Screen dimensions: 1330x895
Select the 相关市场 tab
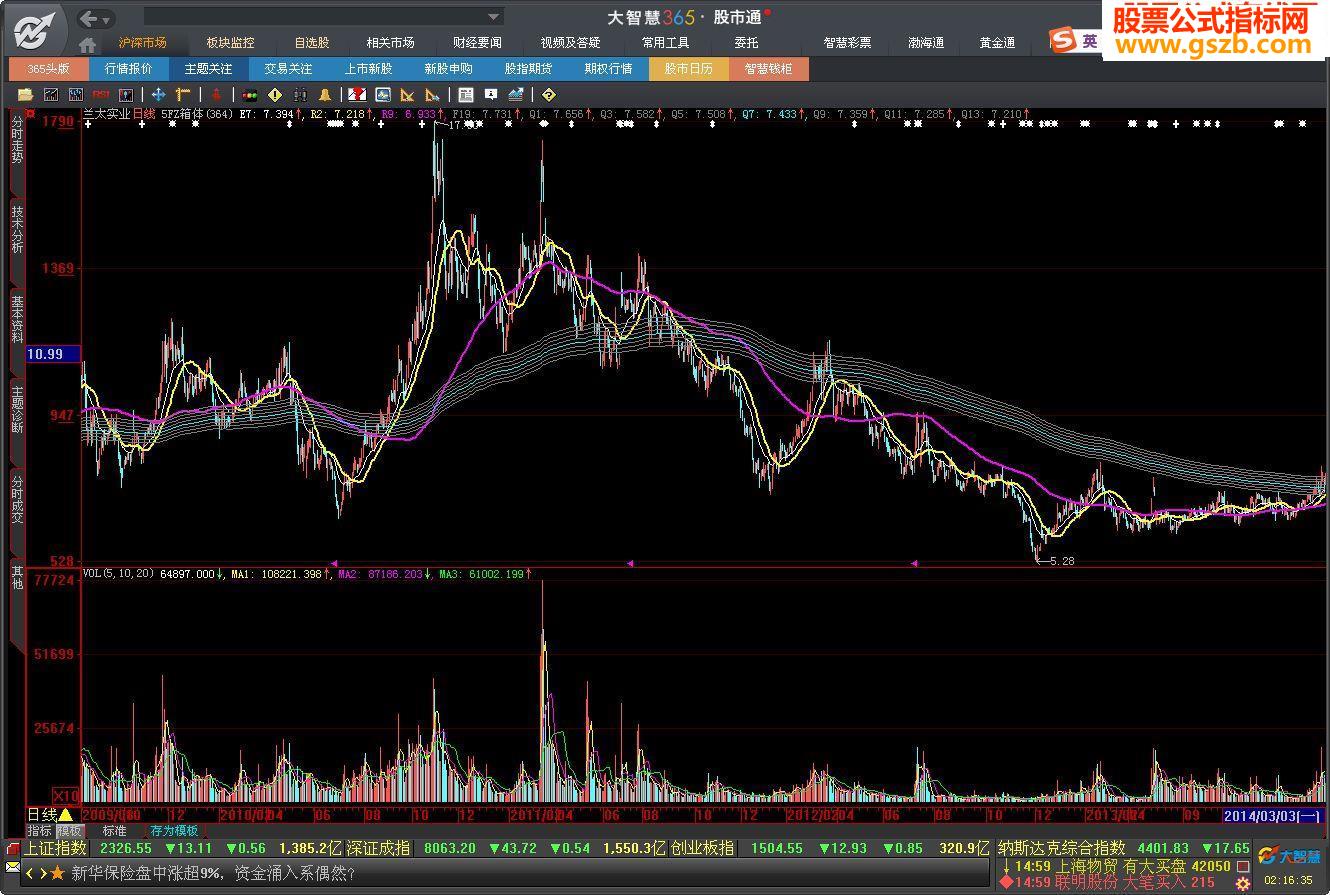390,43
